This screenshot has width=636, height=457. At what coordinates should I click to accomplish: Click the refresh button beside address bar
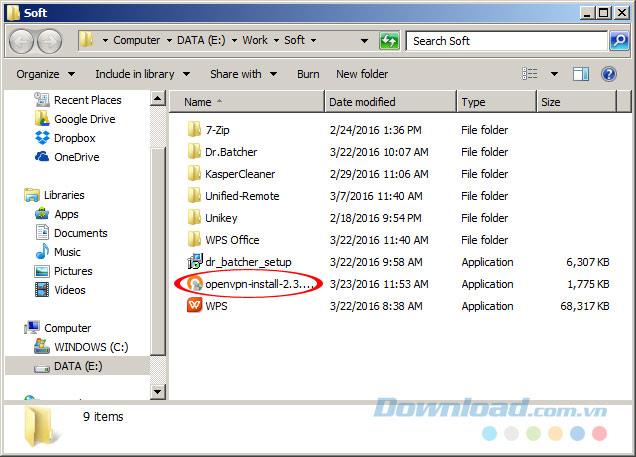[389, 41]
